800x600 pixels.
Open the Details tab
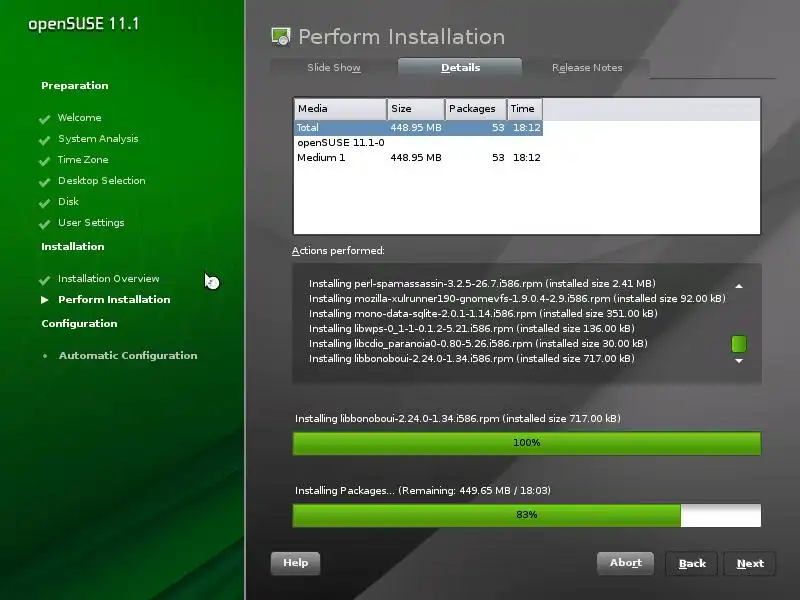pos(460,67)
